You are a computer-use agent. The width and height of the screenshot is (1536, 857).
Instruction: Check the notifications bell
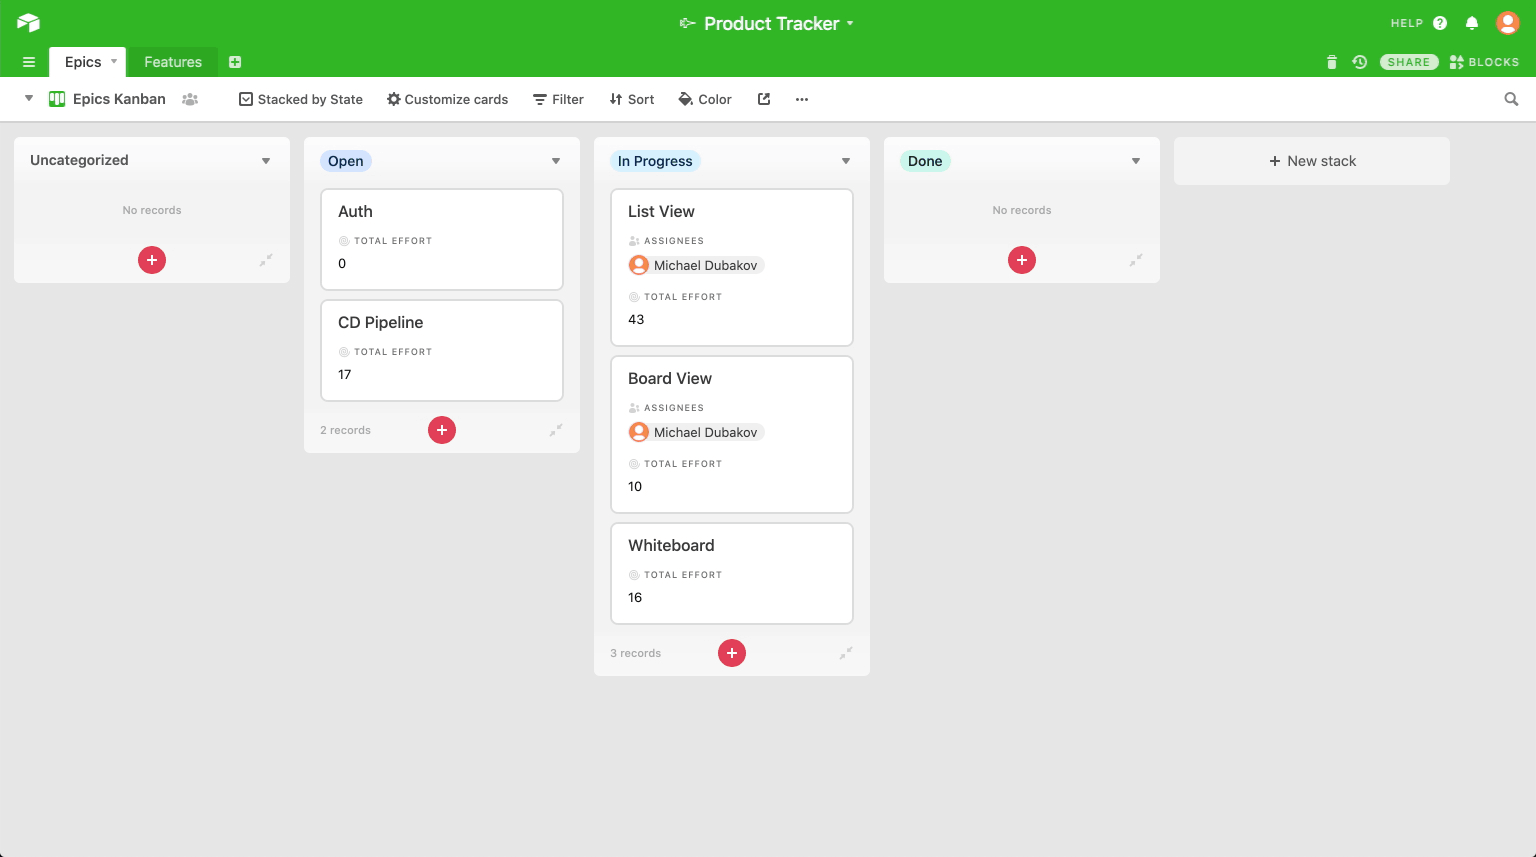point(1471,22)
